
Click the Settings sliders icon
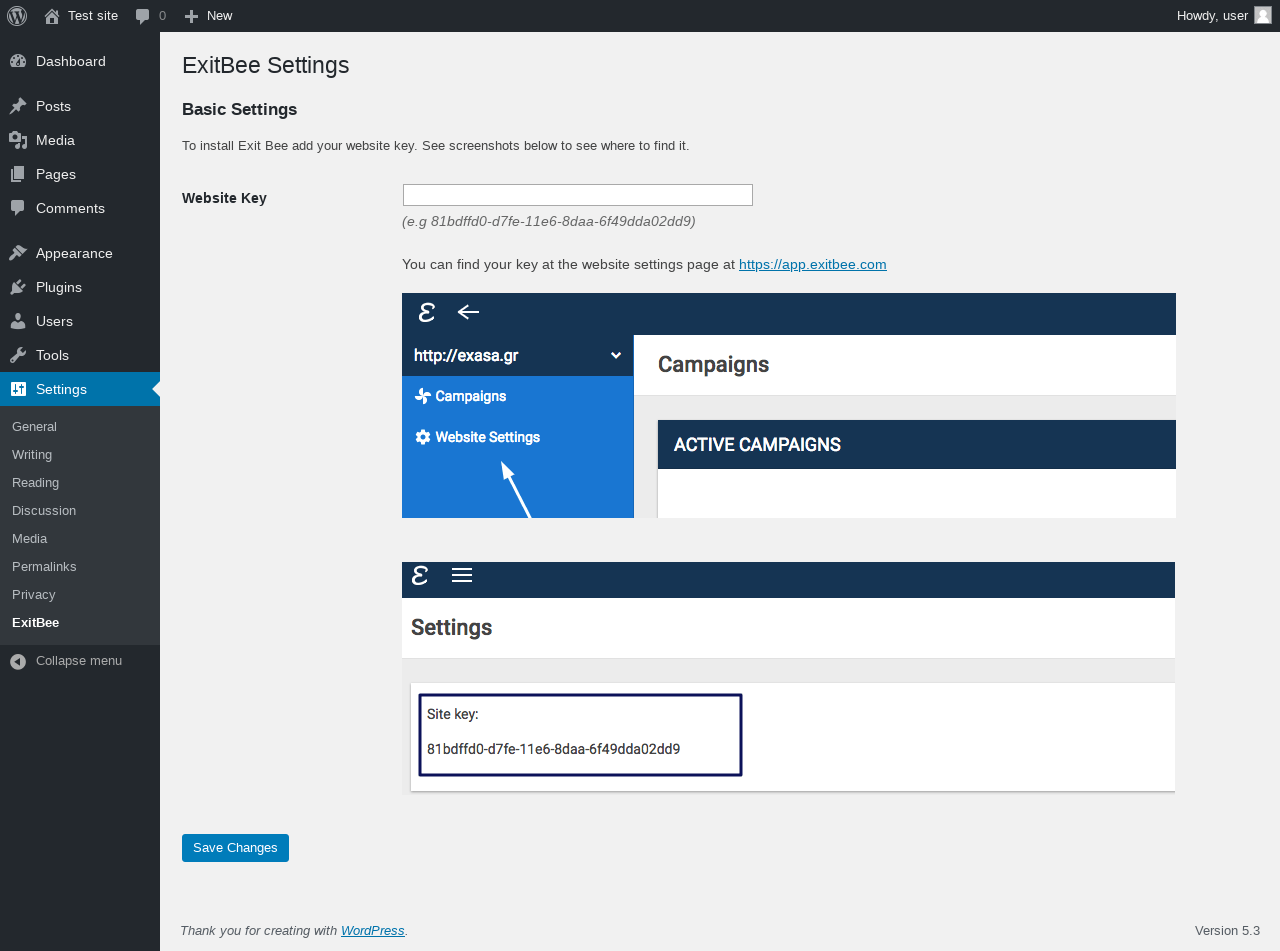[x=18, y=389]
